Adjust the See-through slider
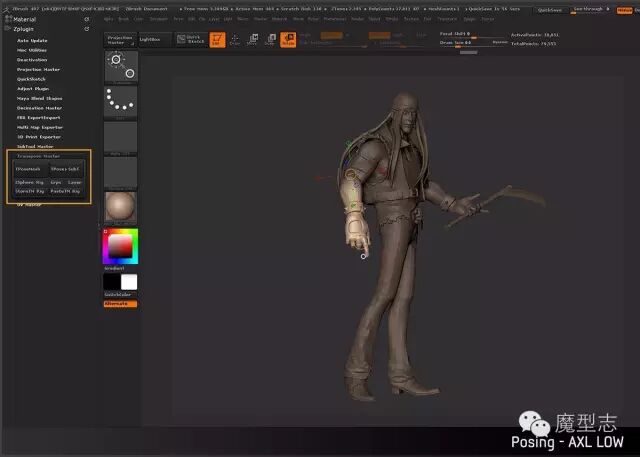 [x=591, y=10]
